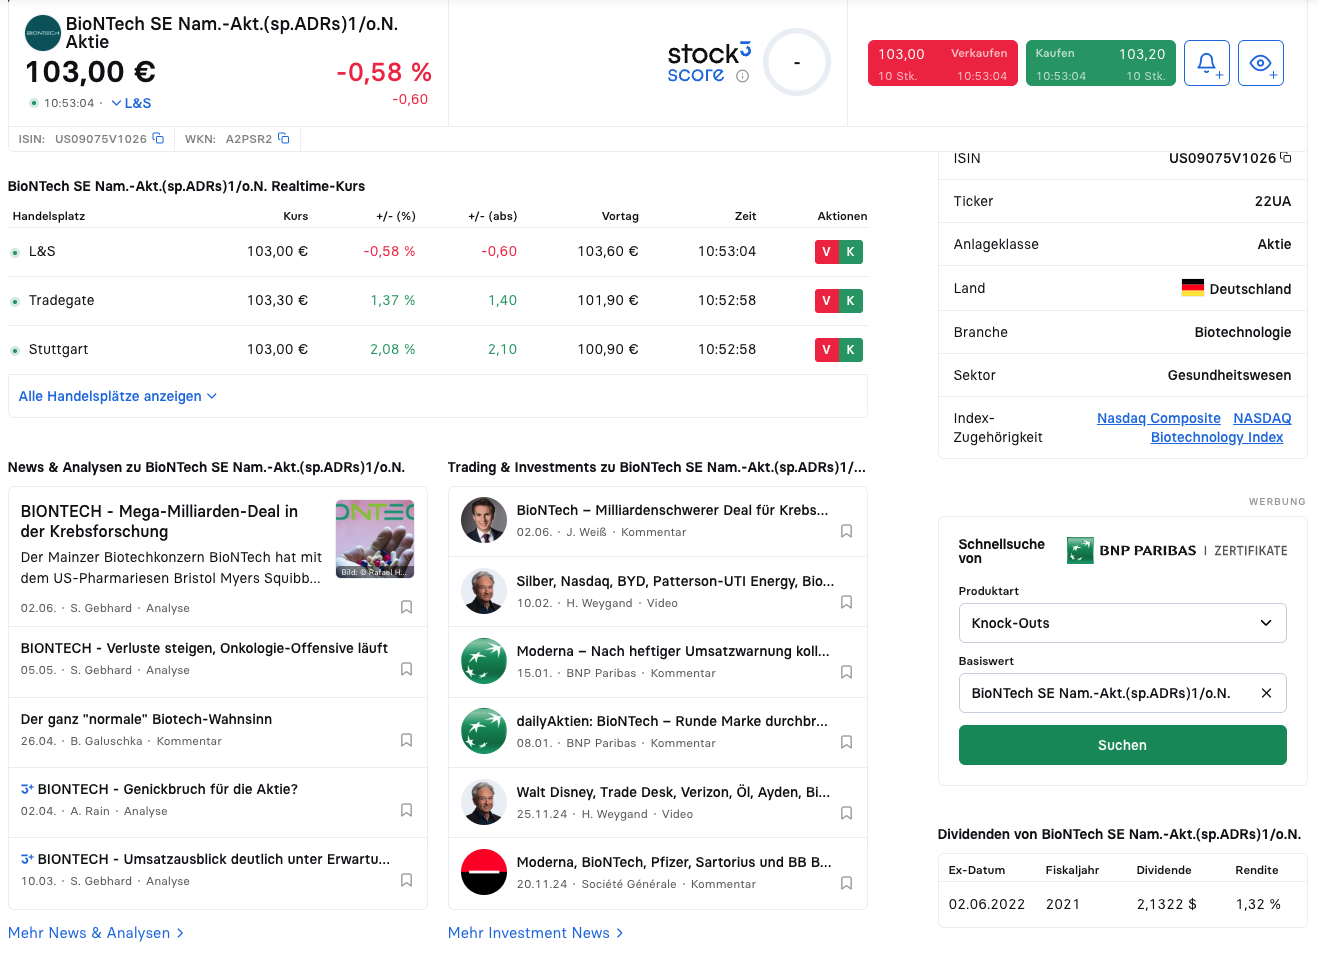This screenshot has width=1318, height=953.
Task: Select the Stuttgart exchange row name
Action: click(x=58, y=349)
